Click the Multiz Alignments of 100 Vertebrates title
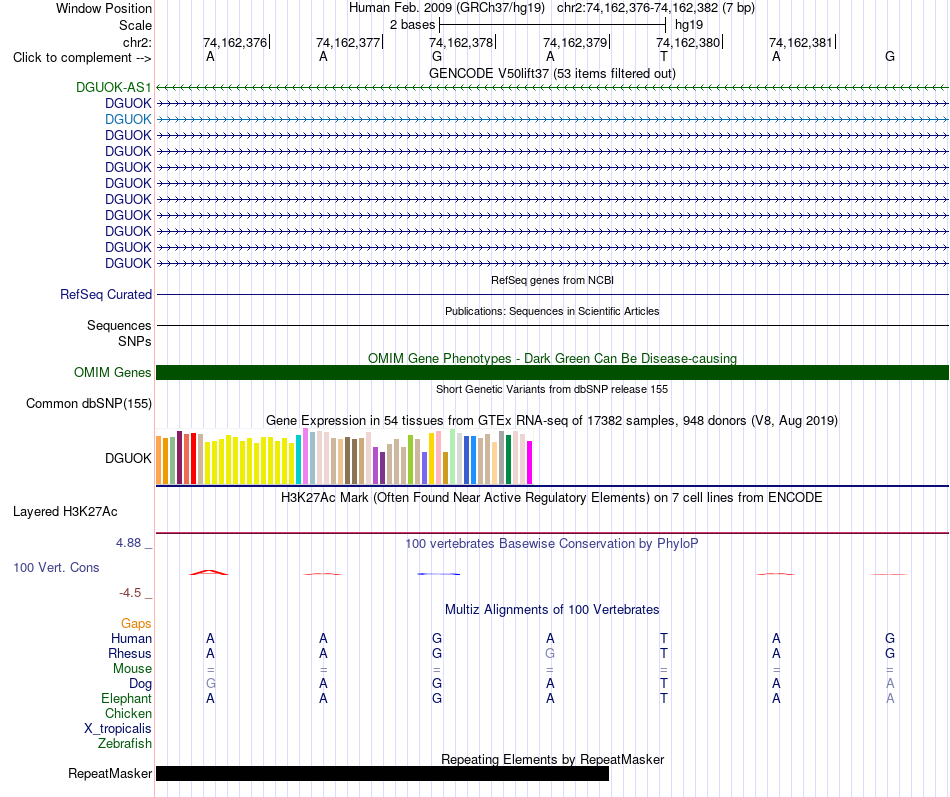Viewport: 950px width, 797px height. tap(552, 610)
